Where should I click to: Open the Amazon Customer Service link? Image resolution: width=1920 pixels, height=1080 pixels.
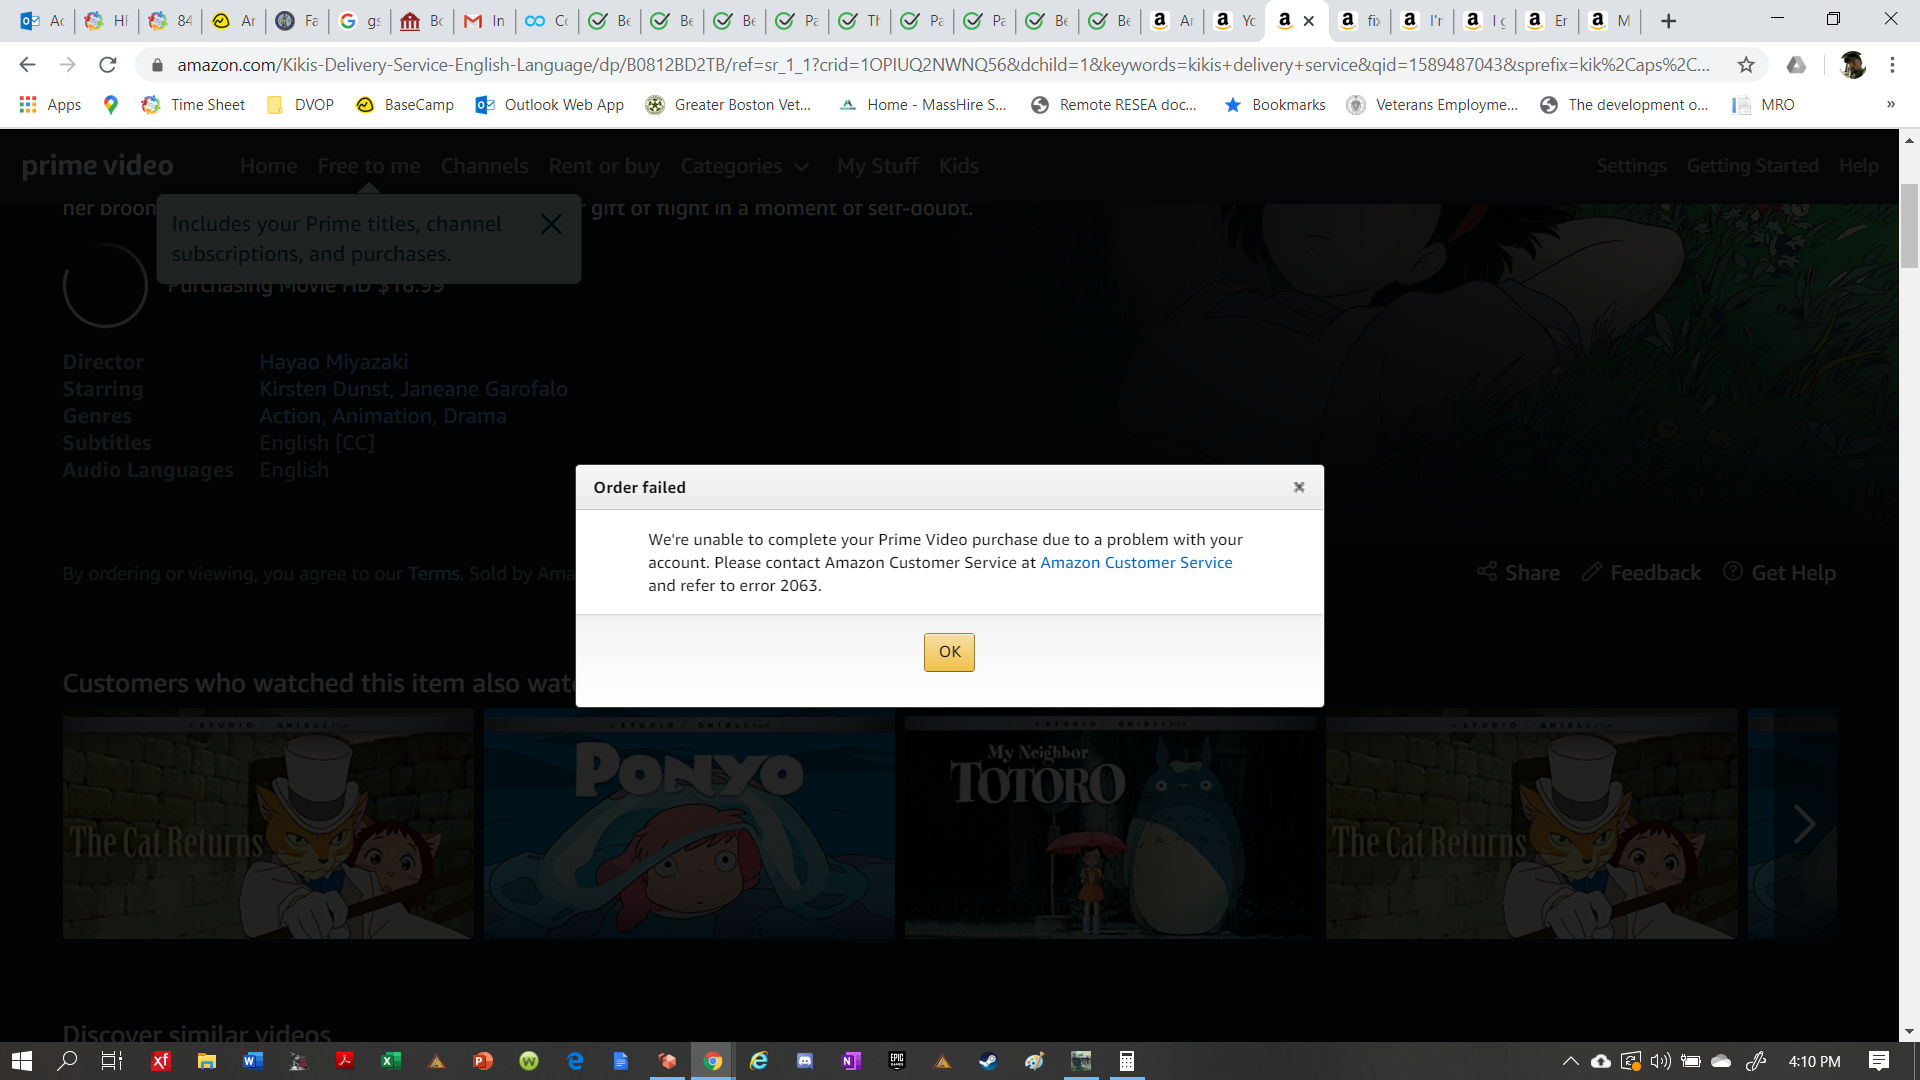1136,563
